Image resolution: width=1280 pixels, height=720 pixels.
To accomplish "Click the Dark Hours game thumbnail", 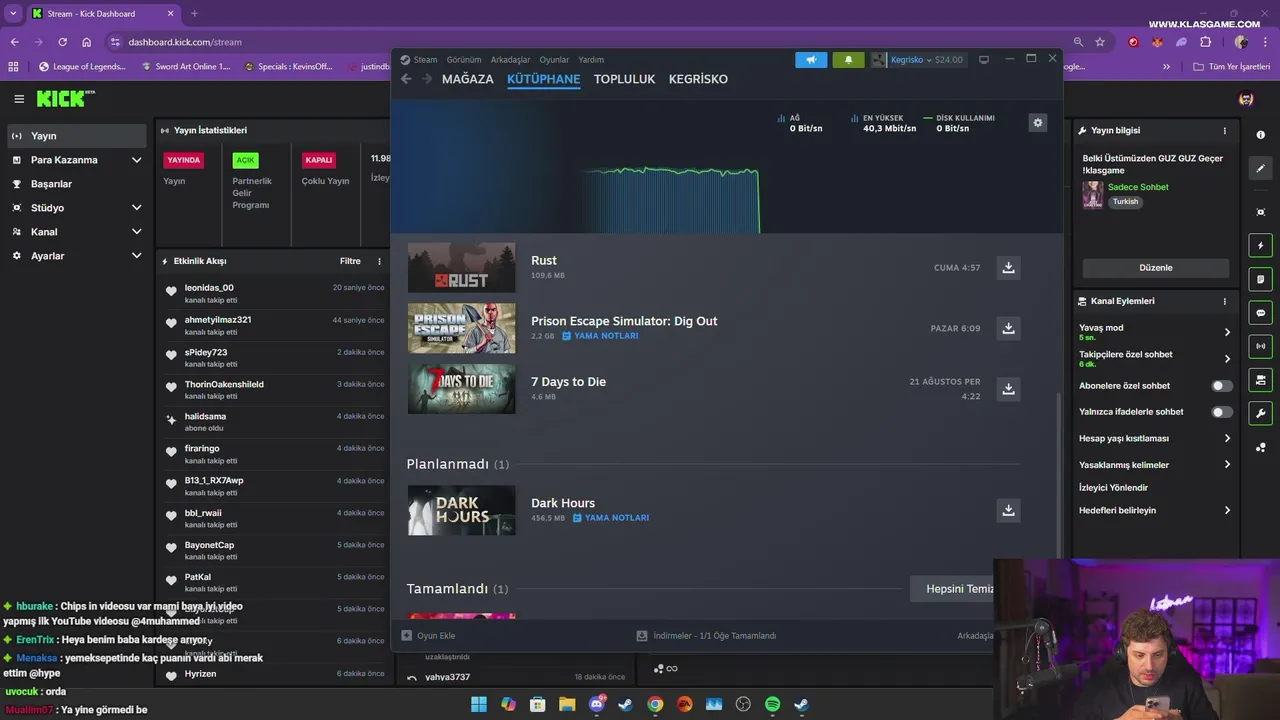I will [x=461, y=510].
